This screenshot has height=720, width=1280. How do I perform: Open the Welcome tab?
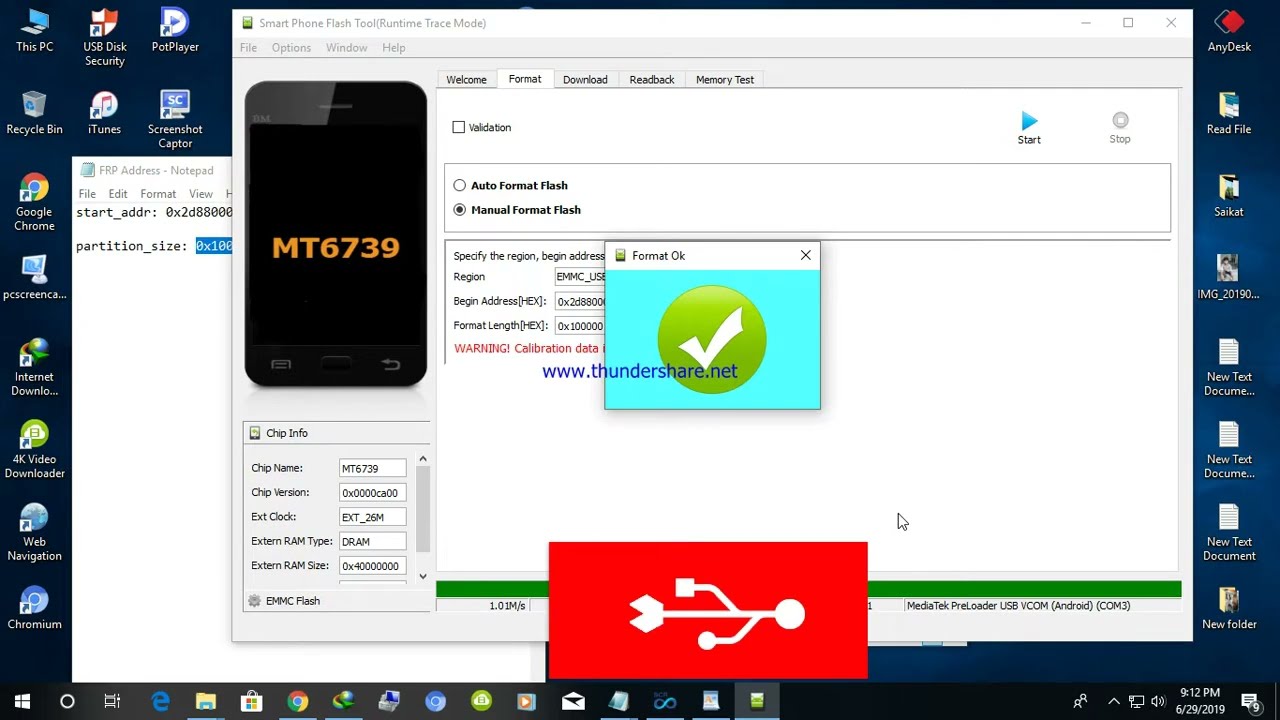466,80
